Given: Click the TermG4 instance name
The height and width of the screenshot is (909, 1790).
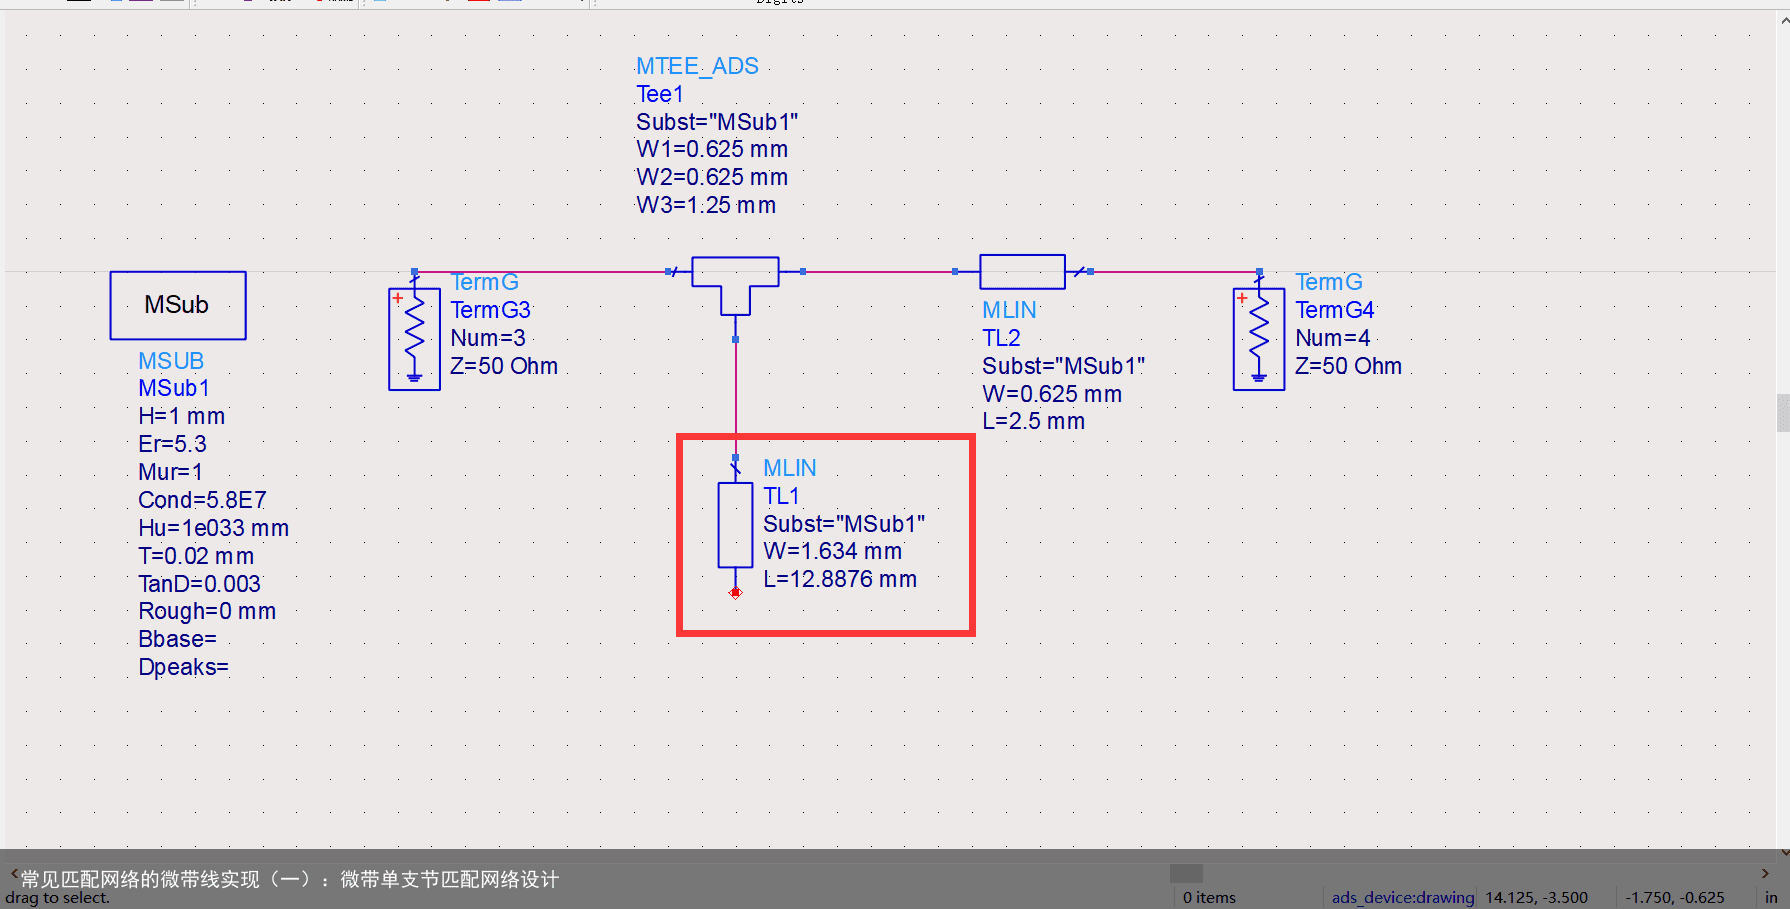Looking at the screenshot, I should [1335, 310].
